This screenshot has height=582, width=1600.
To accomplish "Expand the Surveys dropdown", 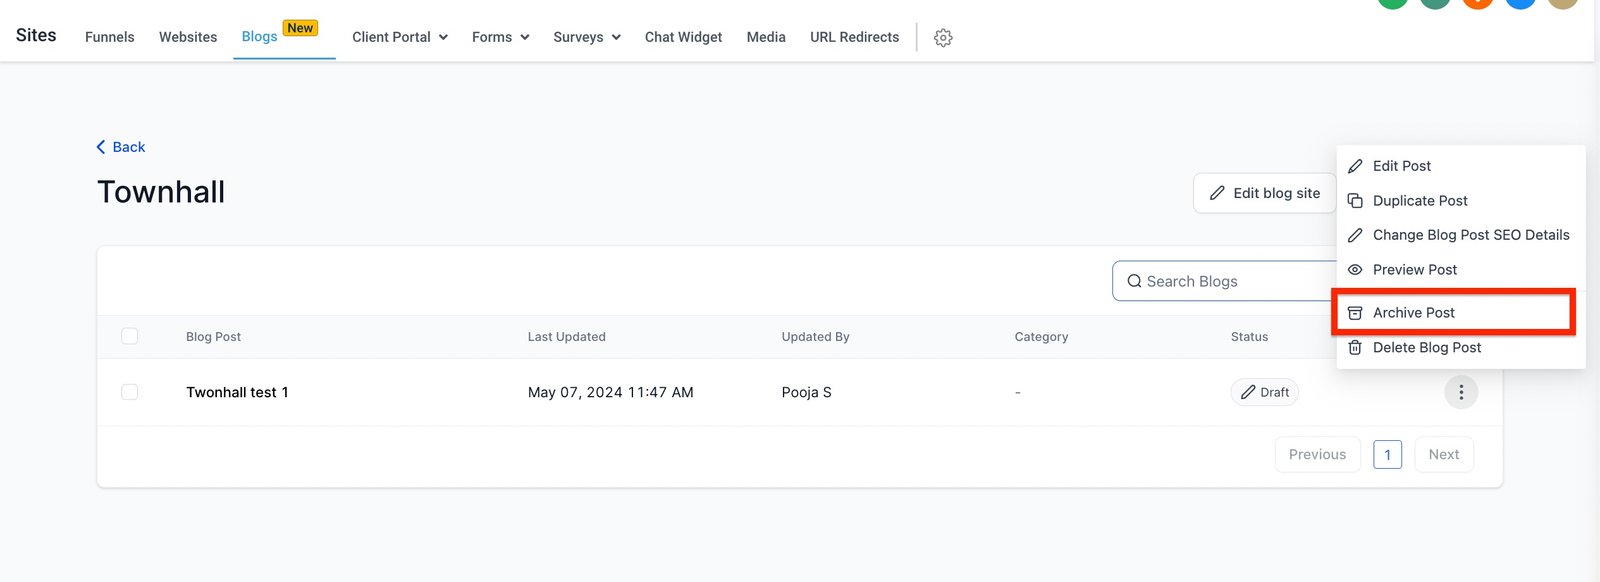I will point(587,37).
